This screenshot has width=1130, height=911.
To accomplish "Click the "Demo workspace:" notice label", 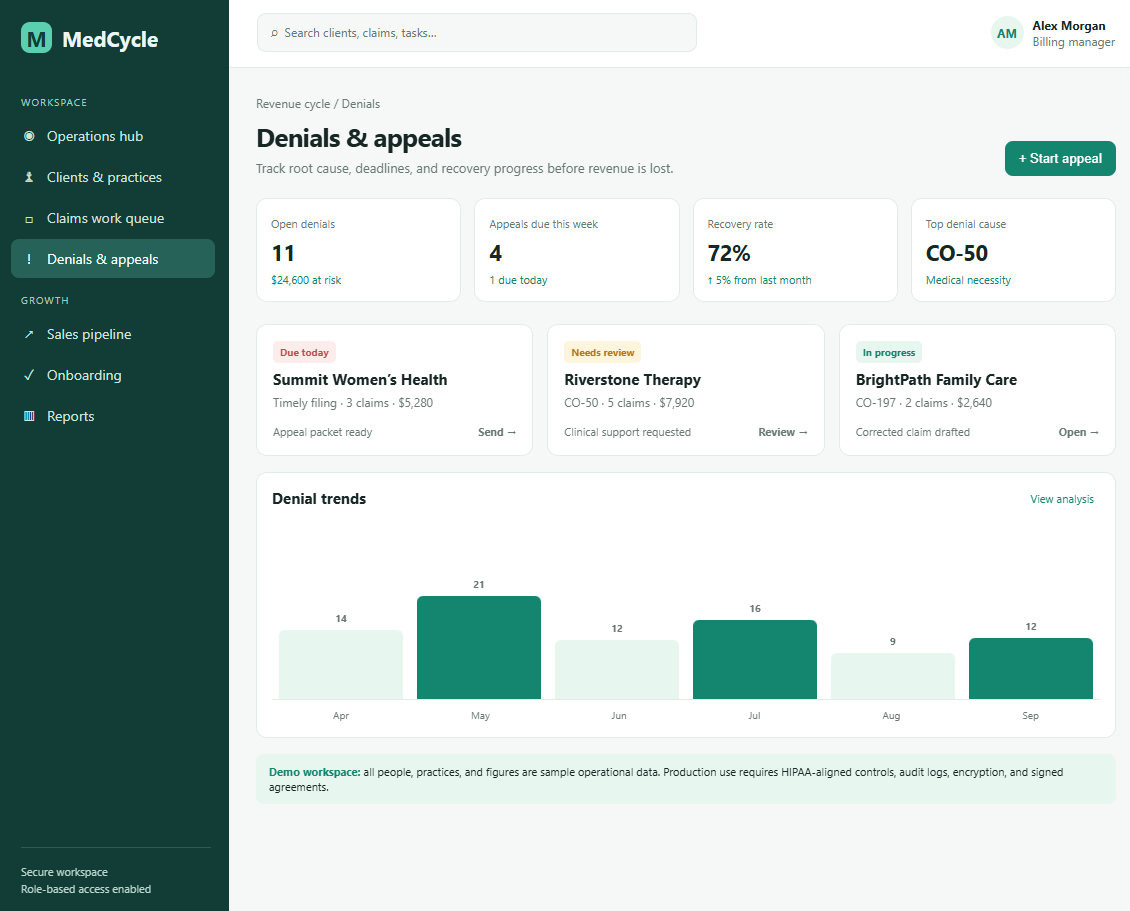I will pyautogui.click(x=314, y=772).
